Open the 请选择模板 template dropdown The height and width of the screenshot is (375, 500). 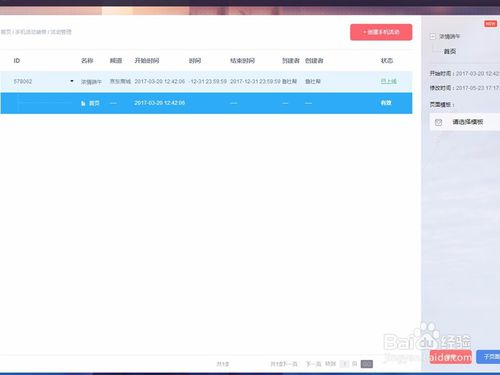click(465, 122)
